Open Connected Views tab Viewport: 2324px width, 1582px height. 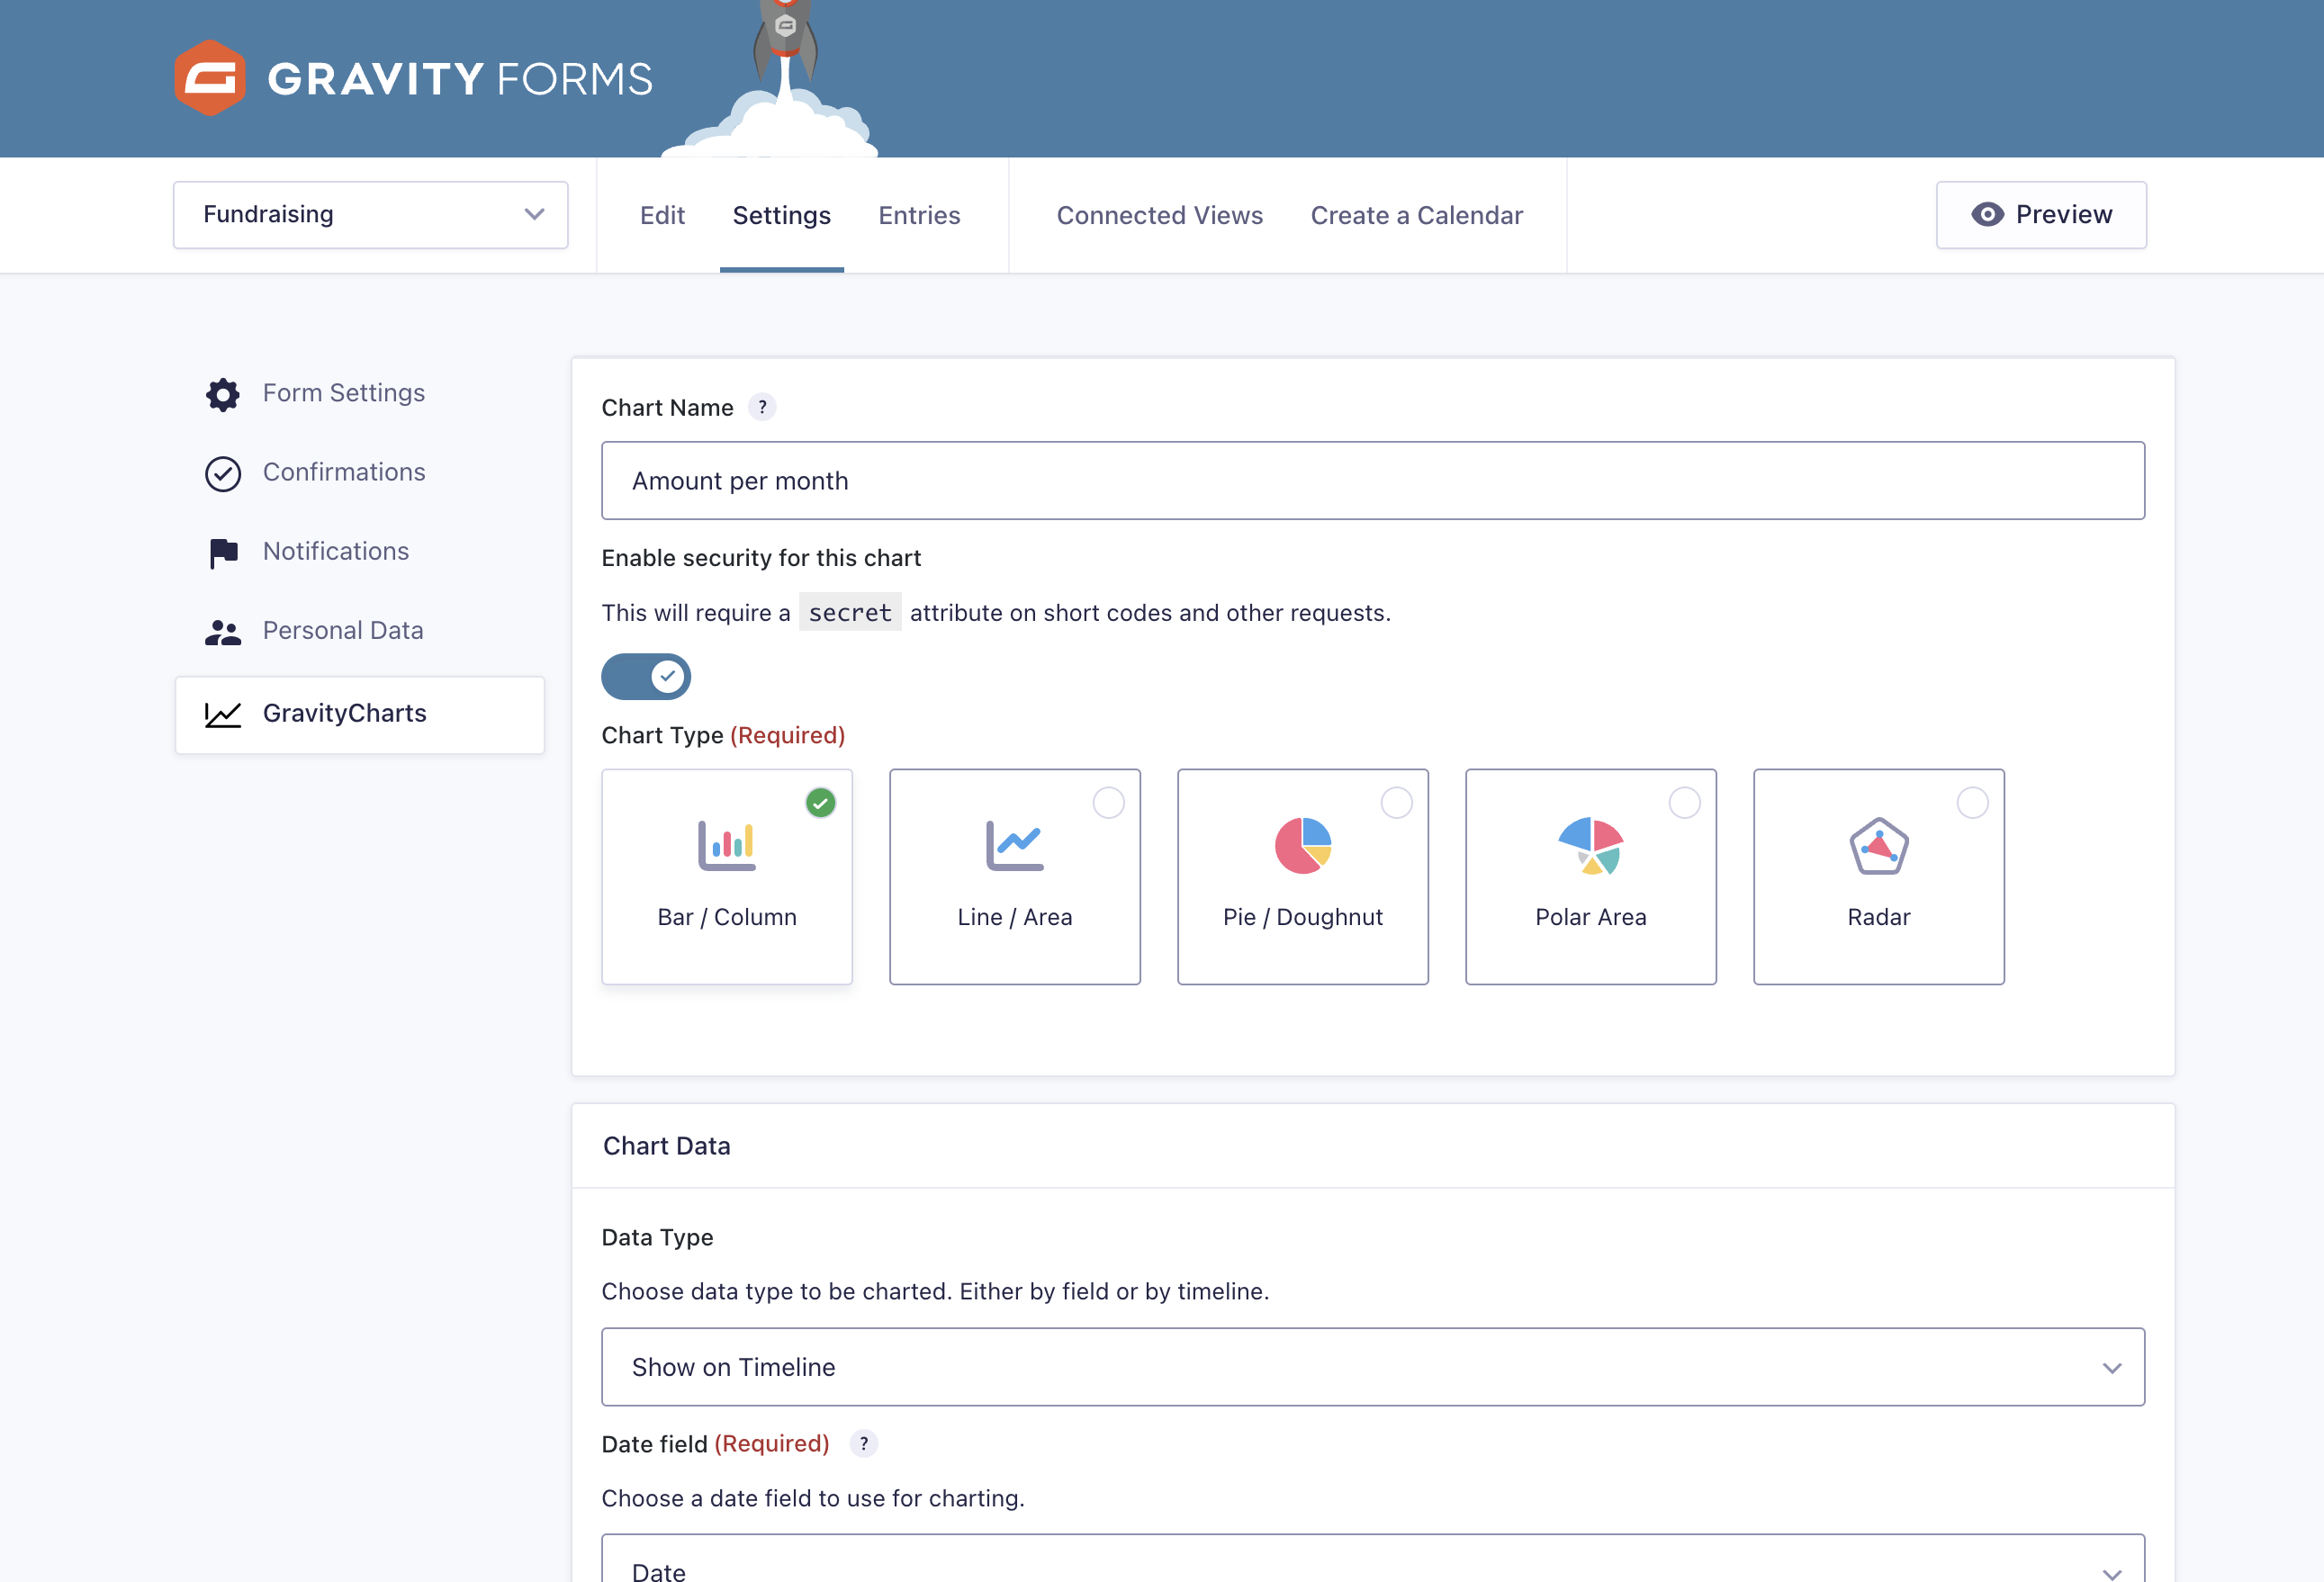point(1159,215)
